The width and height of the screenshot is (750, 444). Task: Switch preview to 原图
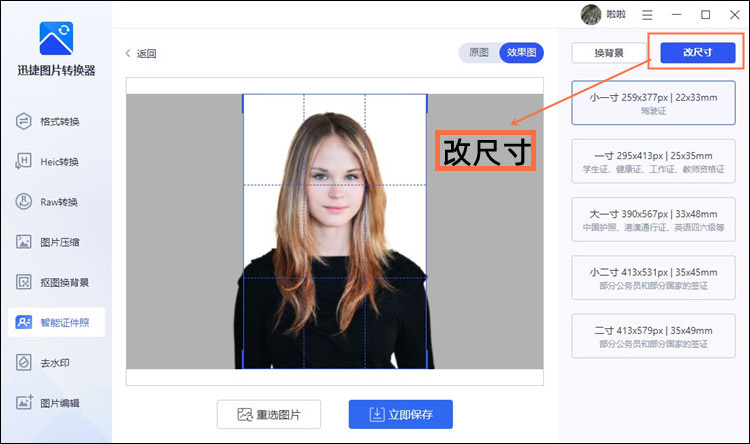(x=480, y=53)
